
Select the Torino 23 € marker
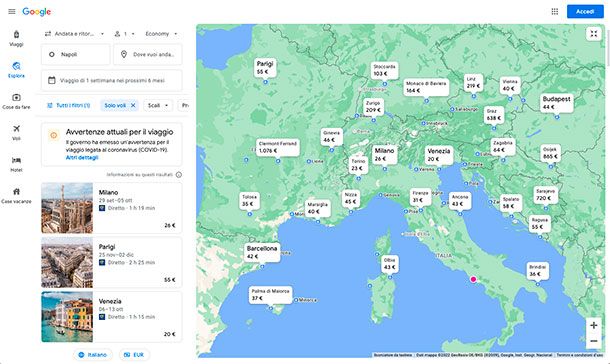click(358, 164)
